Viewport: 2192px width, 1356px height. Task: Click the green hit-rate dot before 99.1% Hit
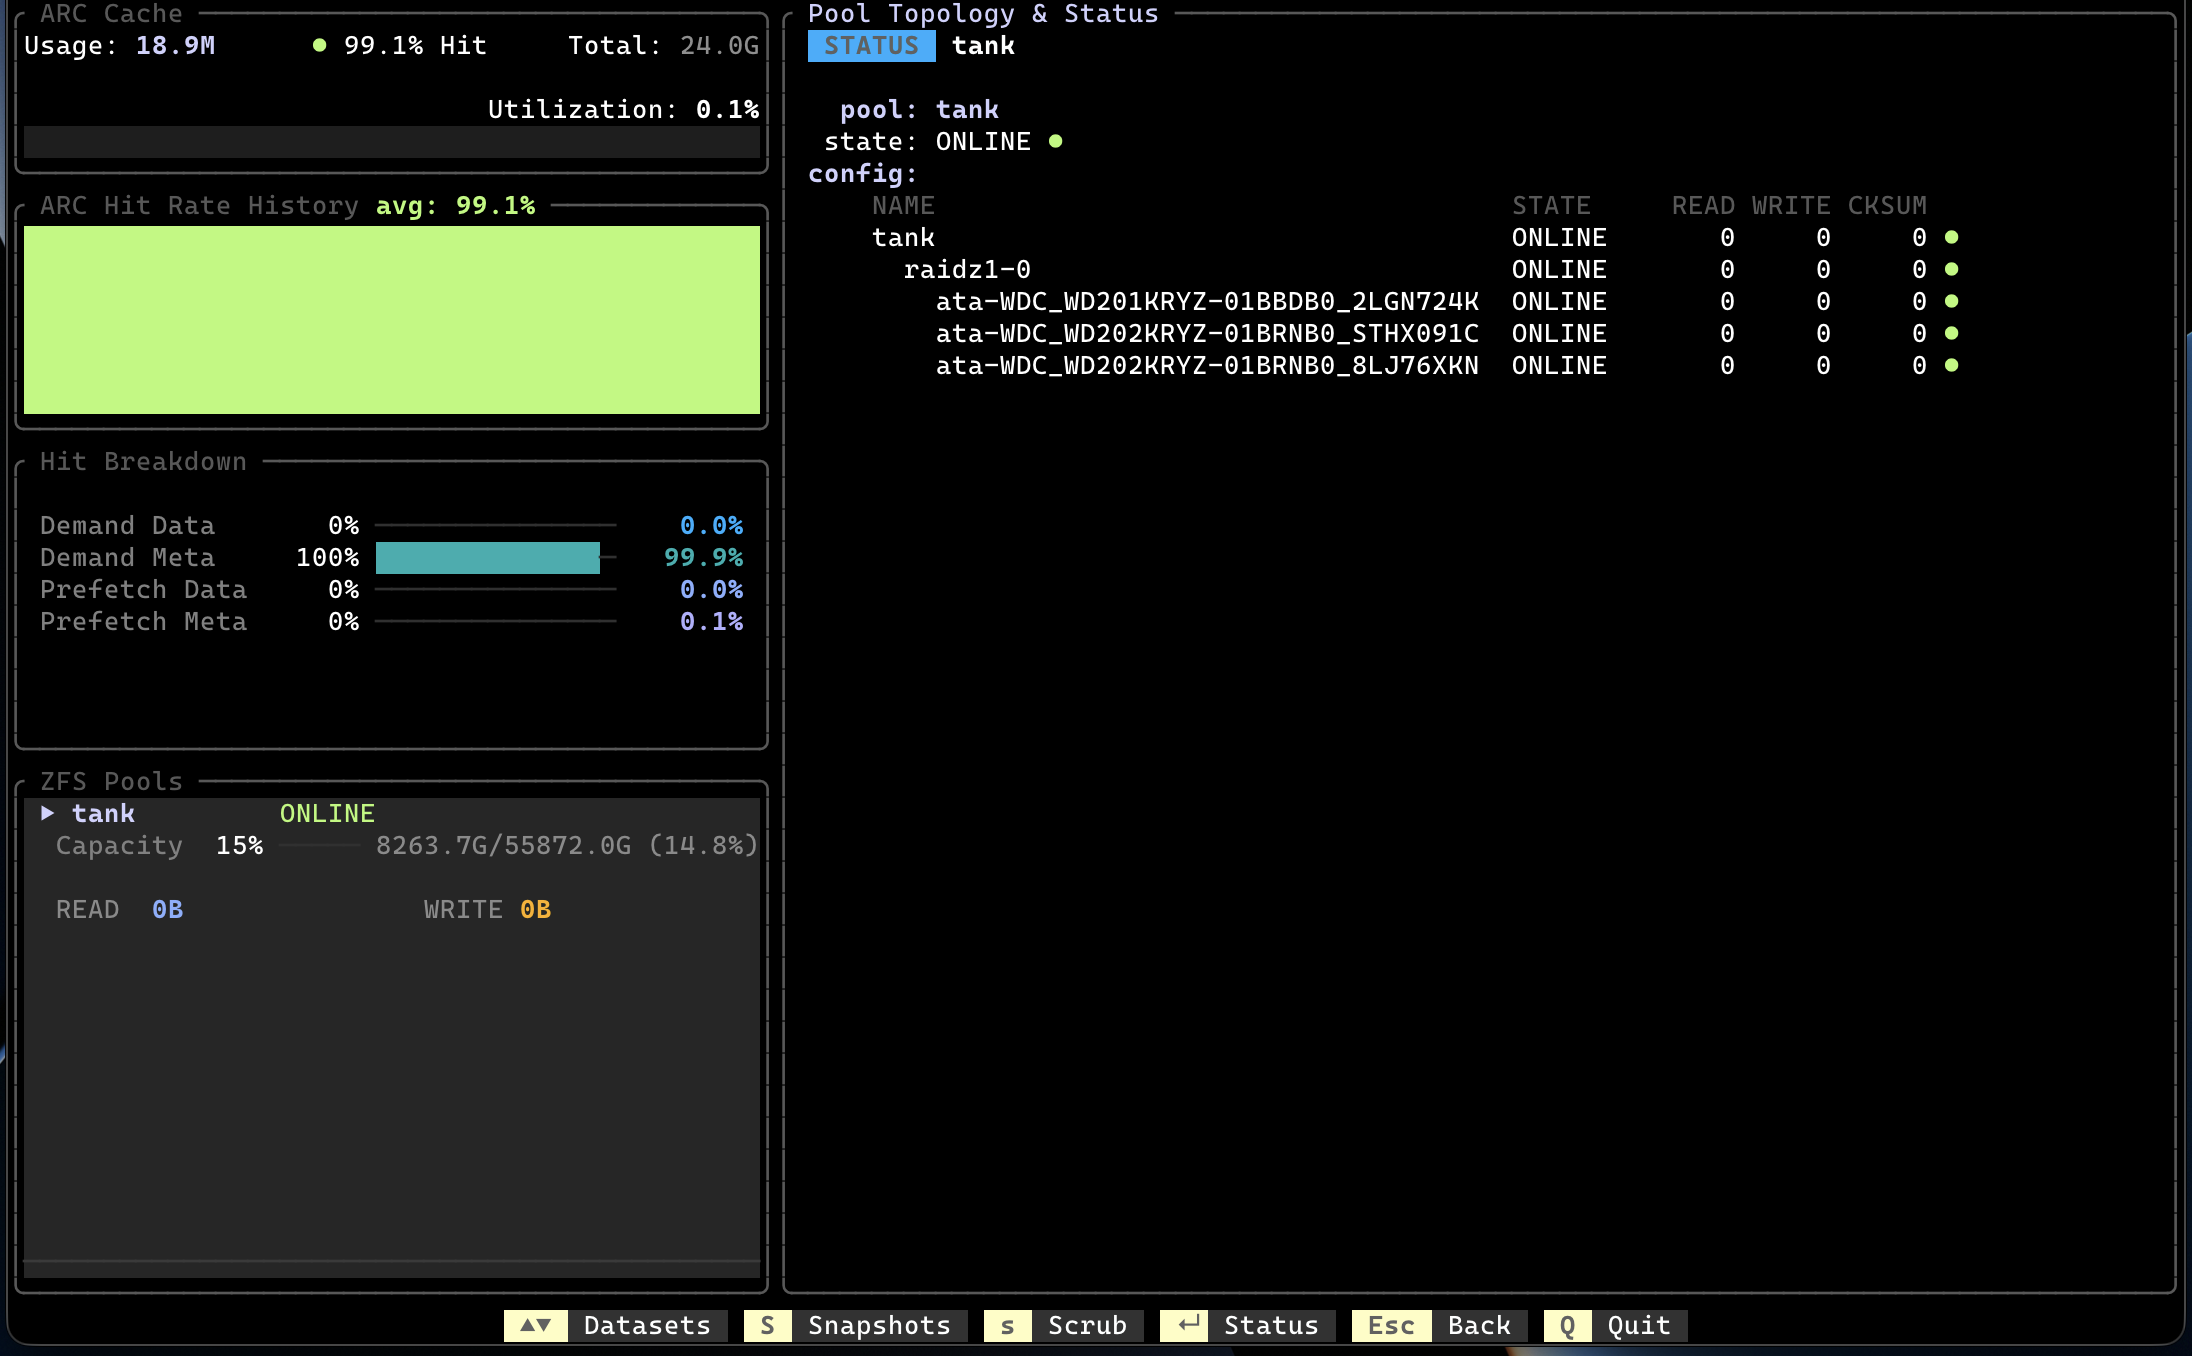point(319,45)
